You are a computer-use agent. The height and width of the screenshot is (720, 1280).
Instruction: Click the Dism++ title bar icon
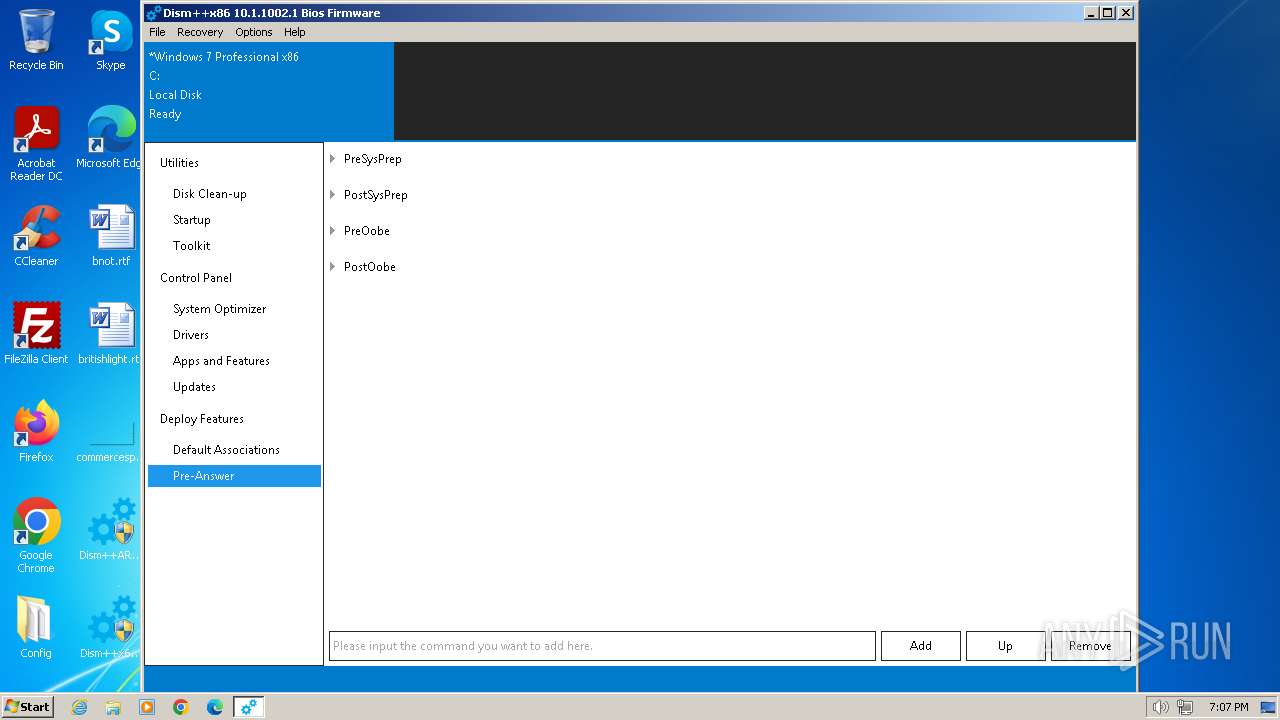pos(153,13)
